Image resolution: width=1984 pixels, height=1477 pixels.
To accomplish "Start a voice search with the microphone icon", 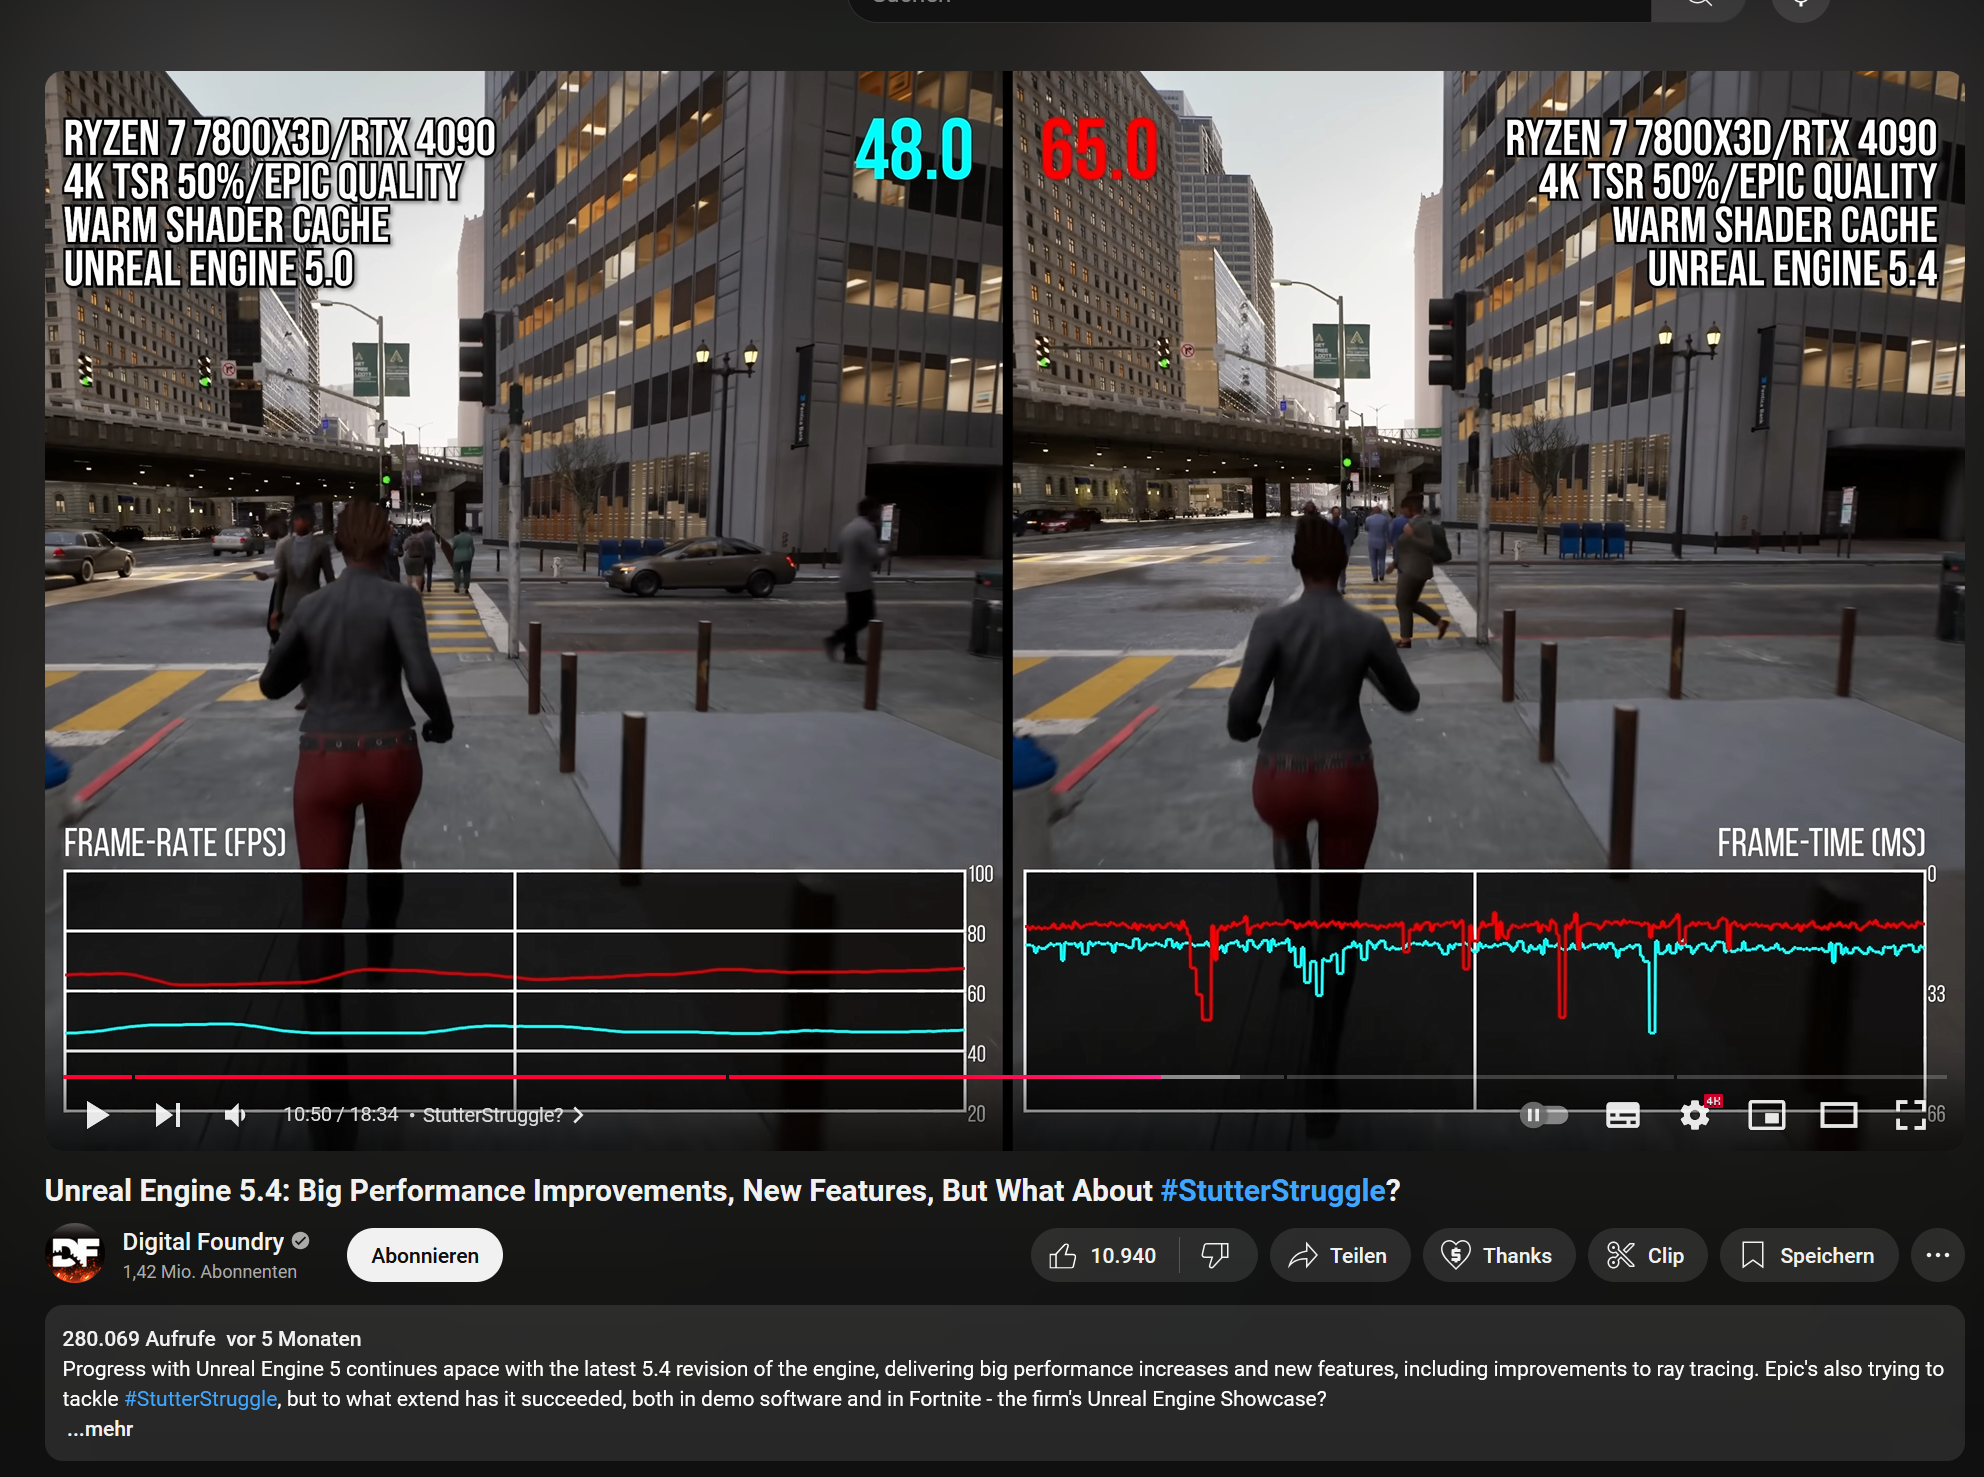I will coord(1802,4).
